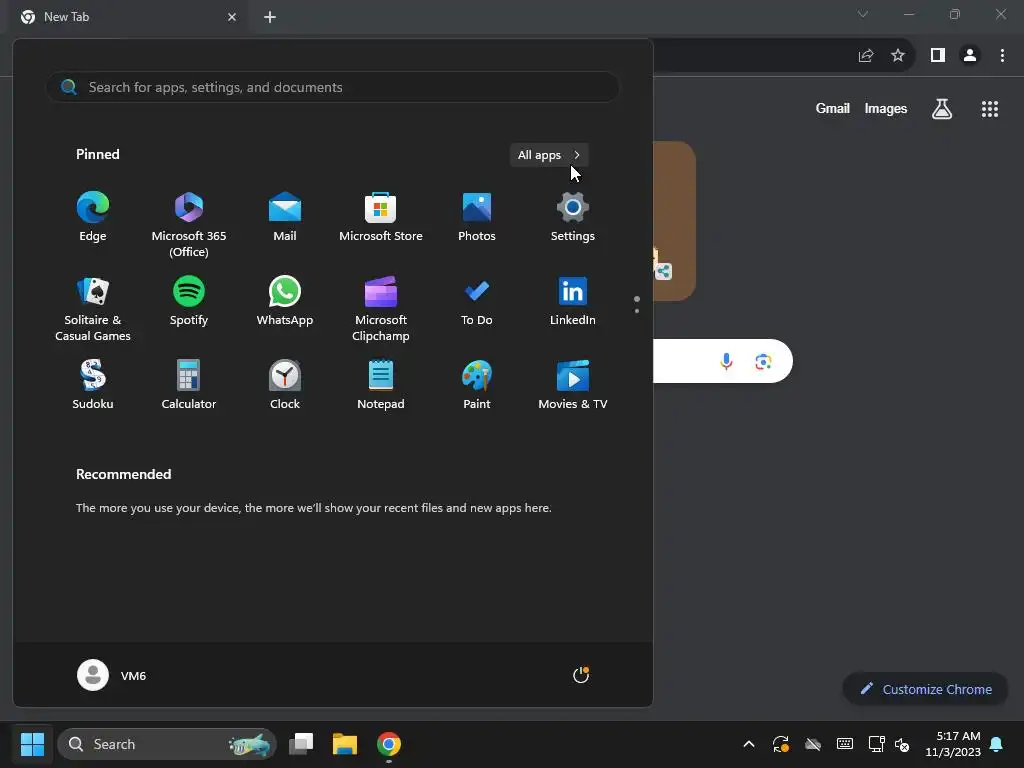
Task: Open touch keyboard tray icon
Action: 844,744
